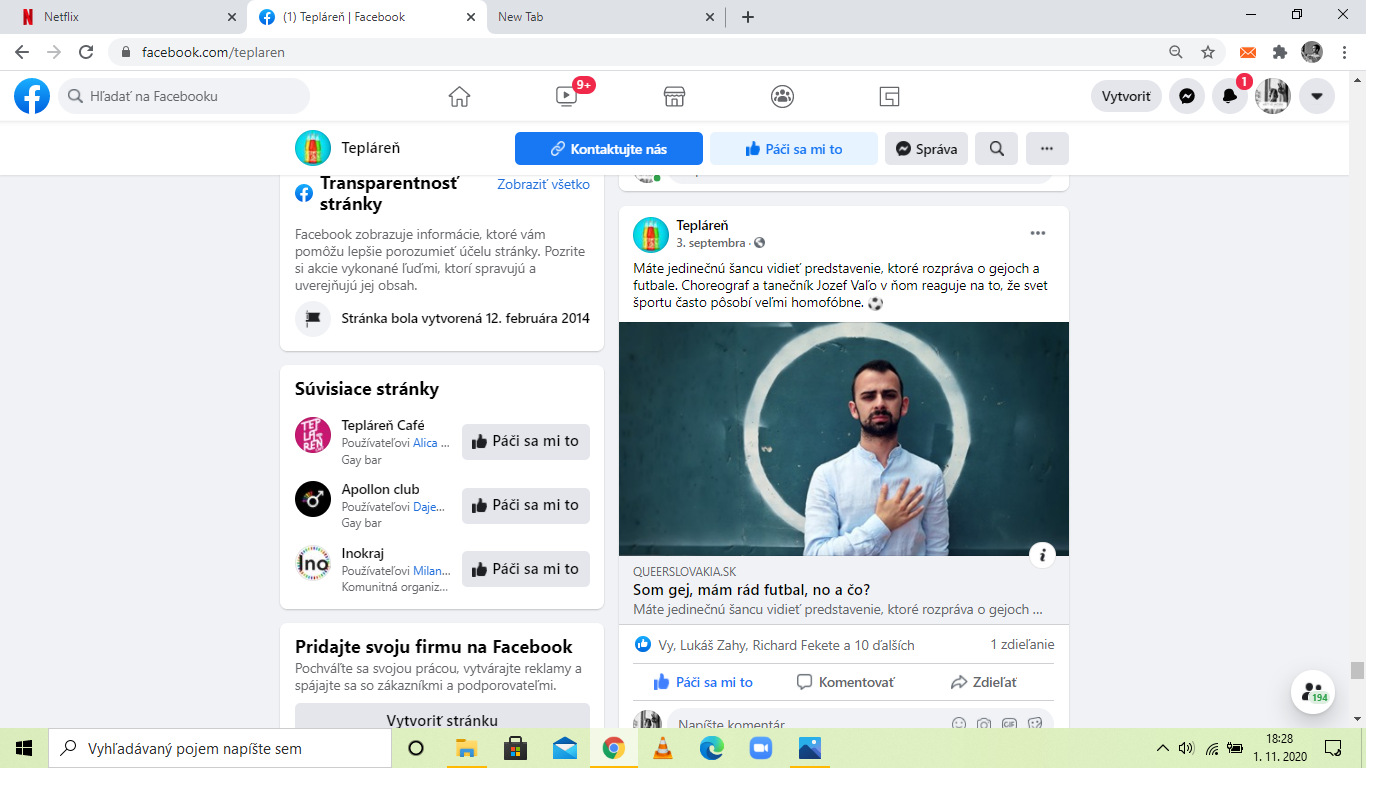1388x792 pixels.
Task: Toggle Páči sa mi to for Tepláreň page
Action: [793, 149]
